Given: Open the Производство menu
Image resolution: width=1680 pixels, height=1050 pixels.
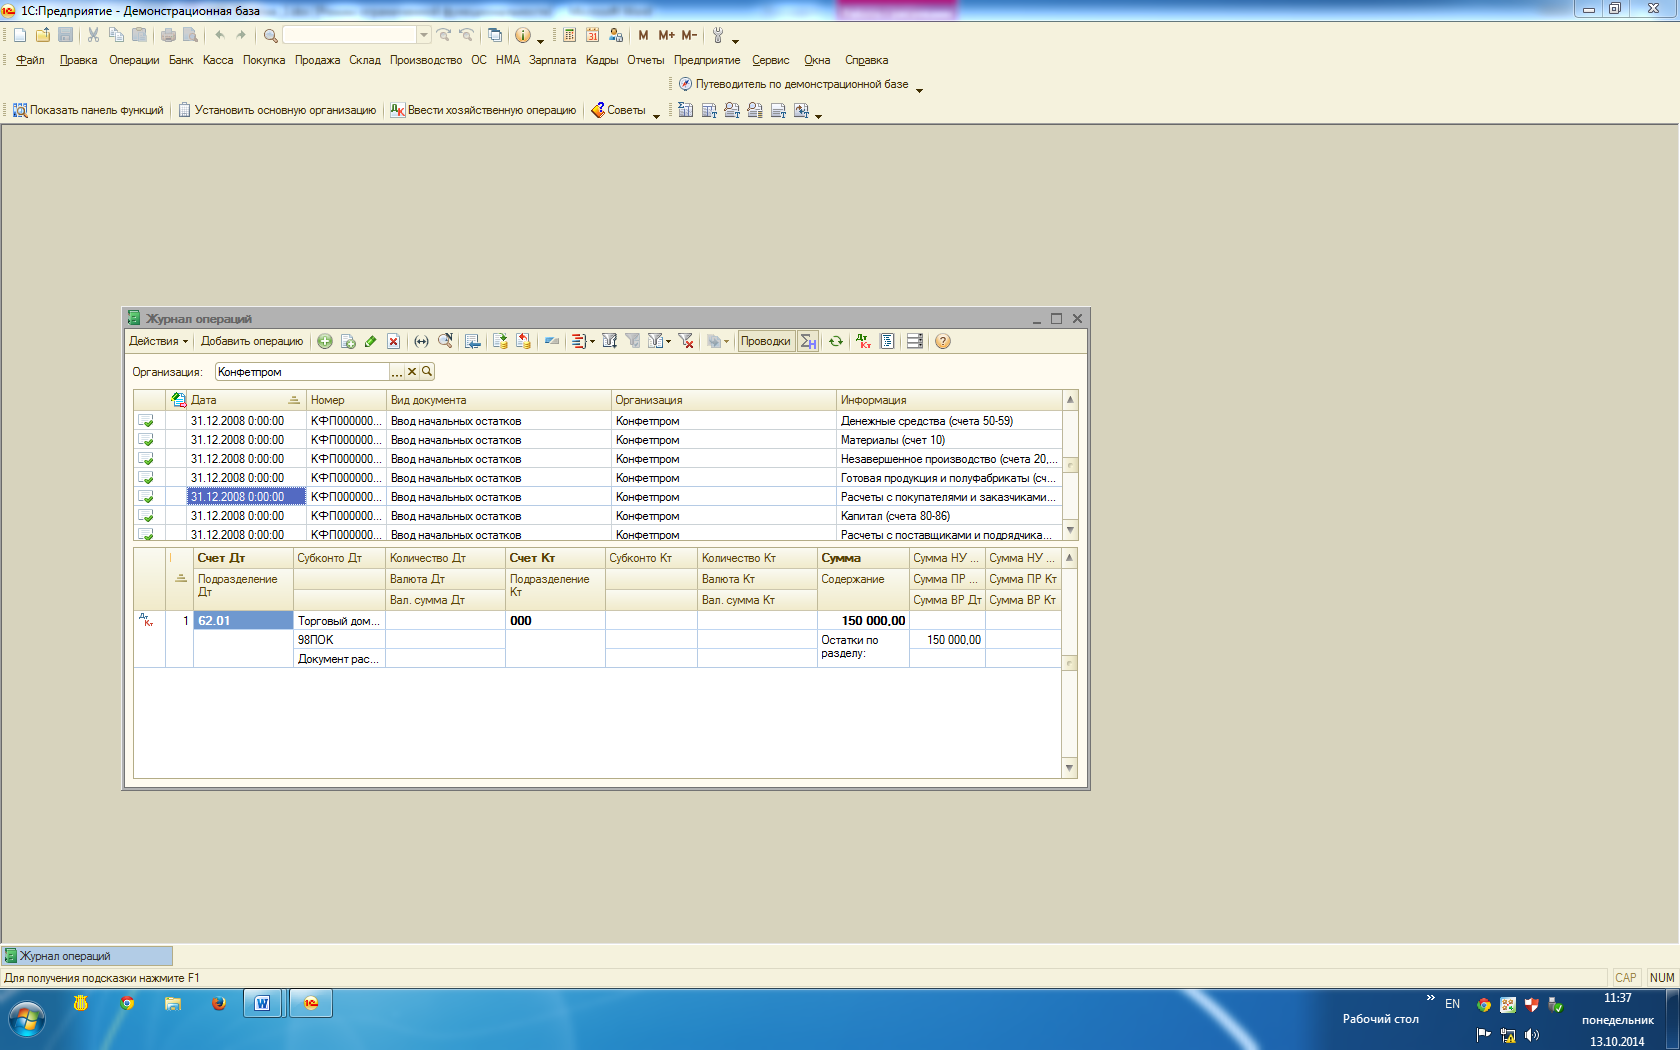Looking at the screenshot, I should [426, 60].
